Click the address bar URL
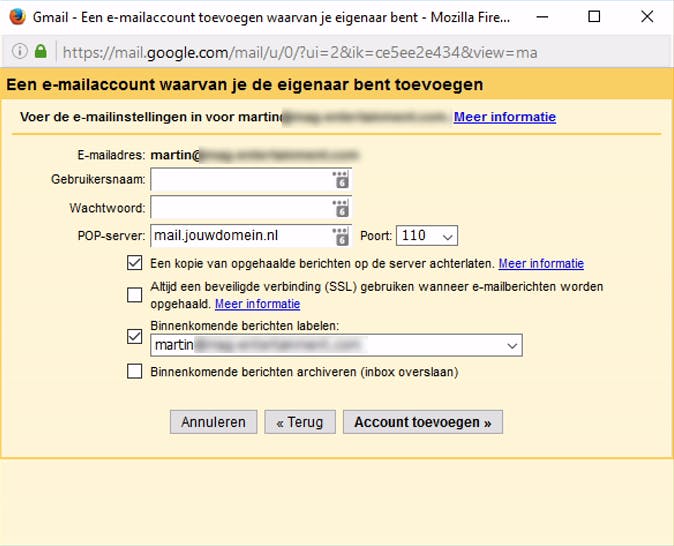 pos(300,51)
